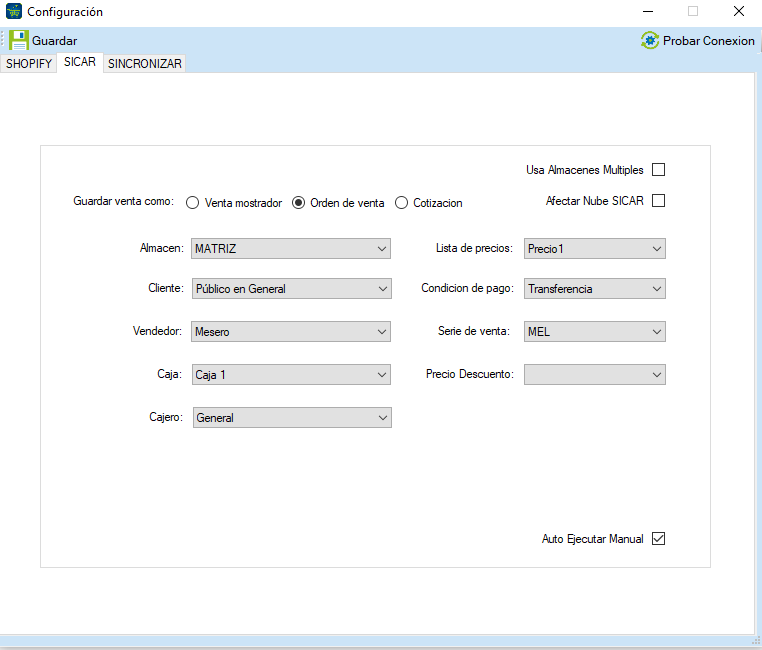762x650 pixels.
Task: Click the 'Lista de precios:' label
Action: pos(474,248)
